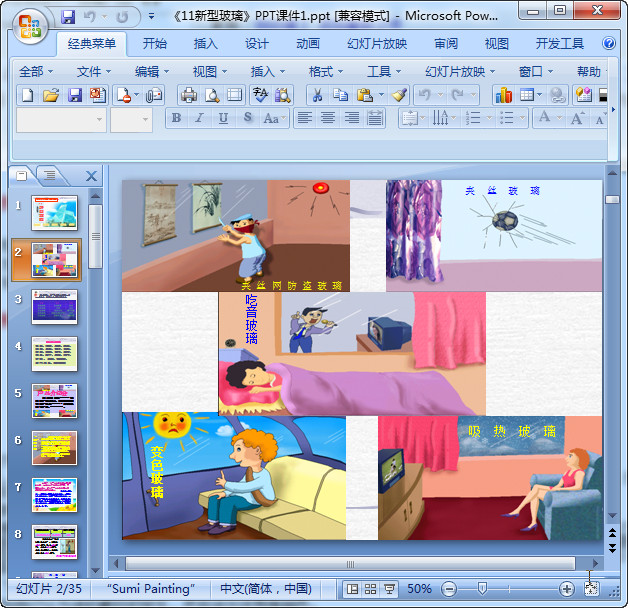Open the 工具 menu
This screenshot has width=628, height=608.
[384, 72]
